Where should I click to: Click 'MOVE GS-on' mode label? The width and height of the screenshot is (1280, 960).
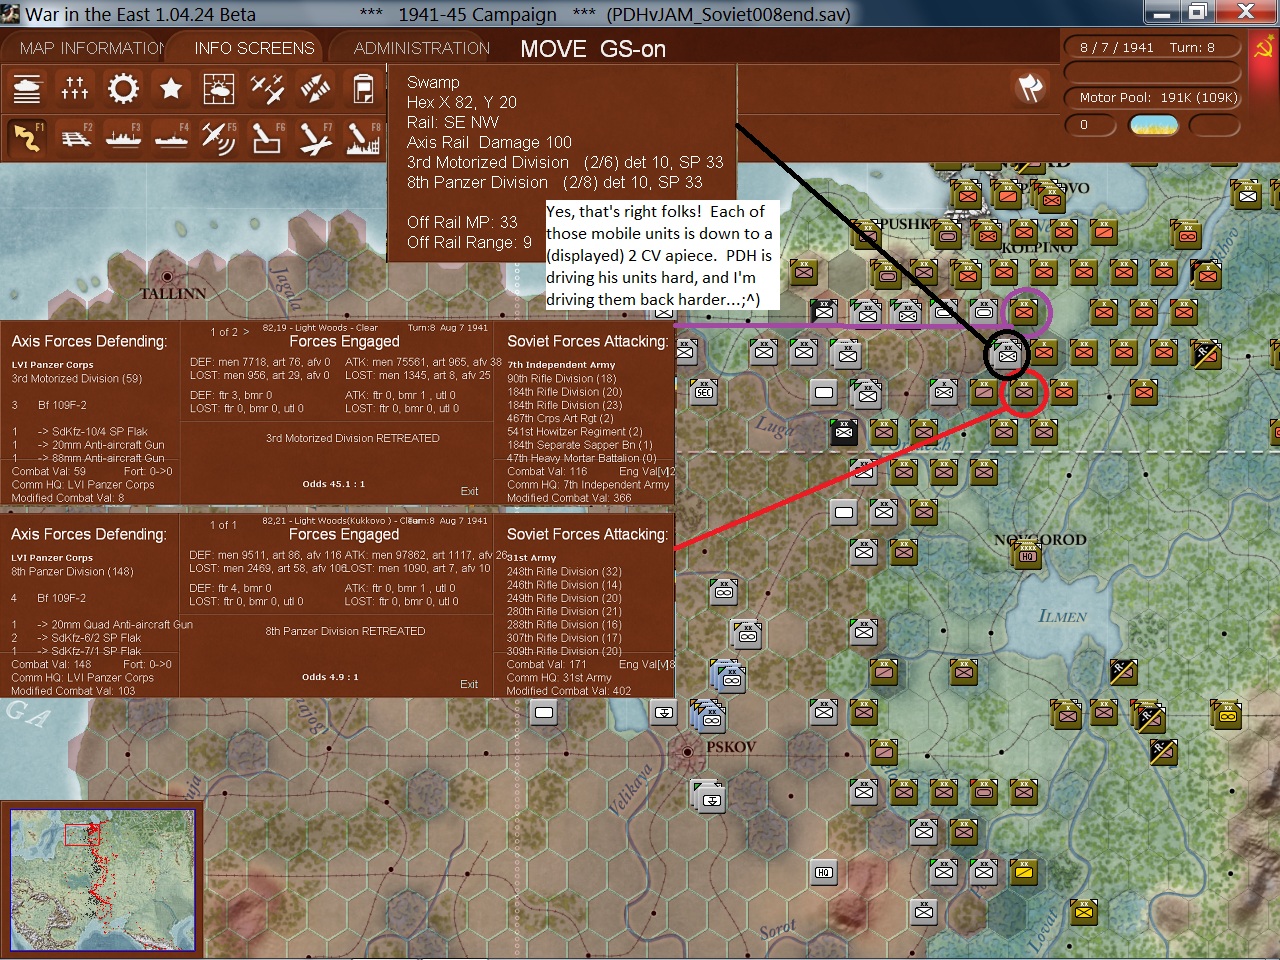(593, 49)
